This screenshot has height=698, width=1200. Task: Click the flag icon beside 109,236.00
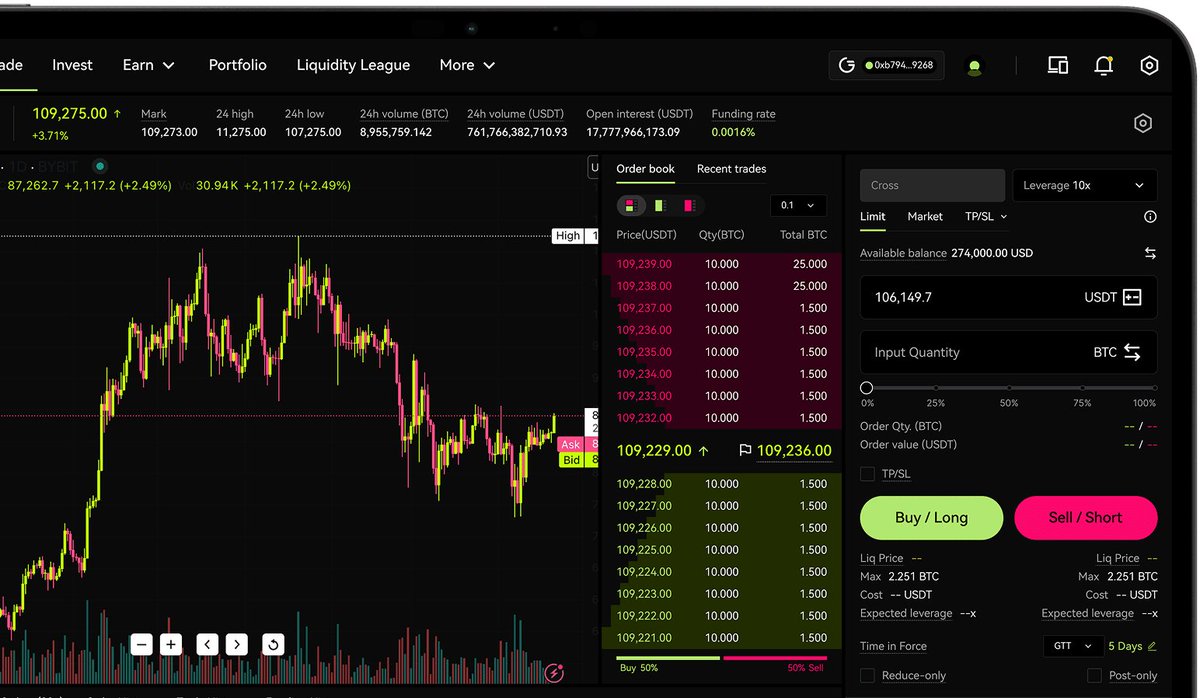pos(745,451)
